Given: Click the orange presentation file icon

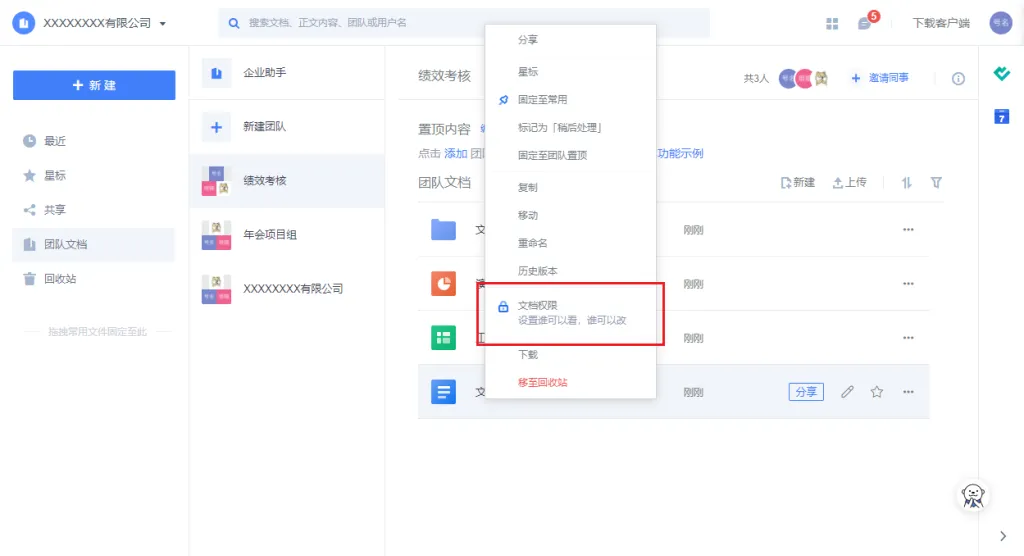Looking at the screenshot, I should (443, 284).
